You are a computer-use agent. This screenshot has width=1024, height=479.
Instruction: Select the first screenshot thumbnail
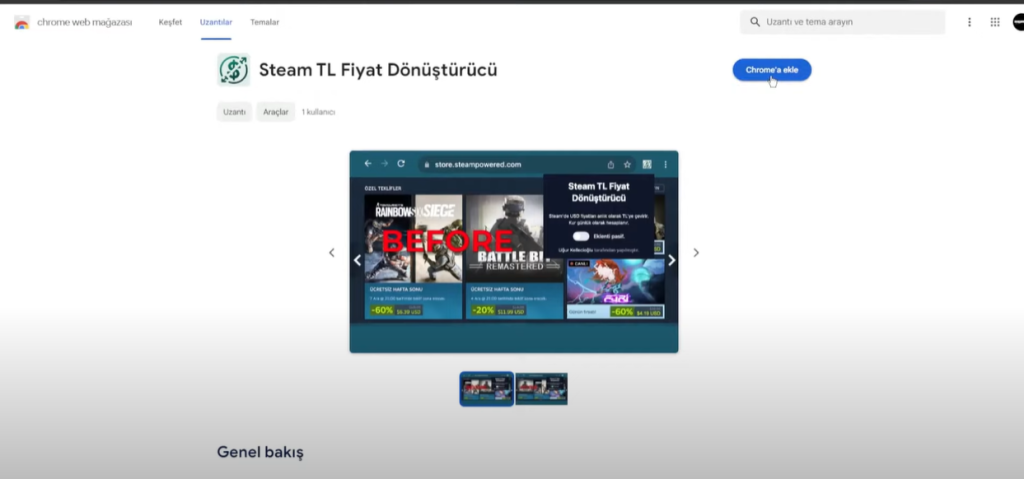tap(487, 389)
